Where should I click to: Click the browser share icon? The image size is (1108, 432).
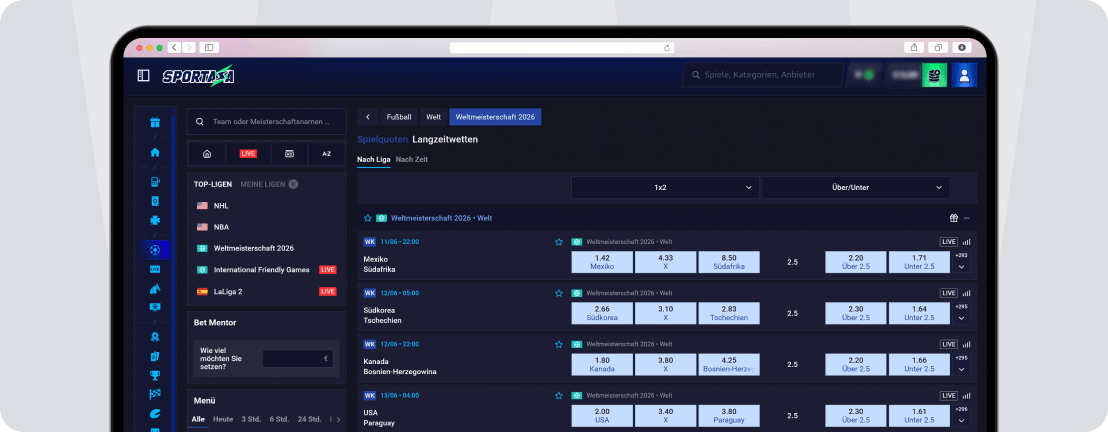point(914,47)
